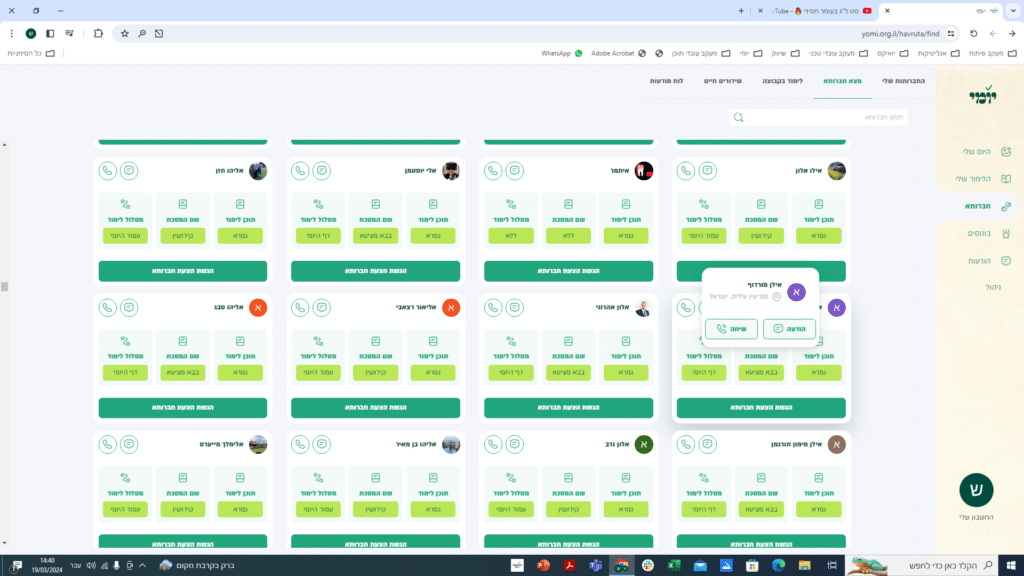Go to בונוסים in the sidebar
This screenshot has width=1024, height=576.
(980, 233)
